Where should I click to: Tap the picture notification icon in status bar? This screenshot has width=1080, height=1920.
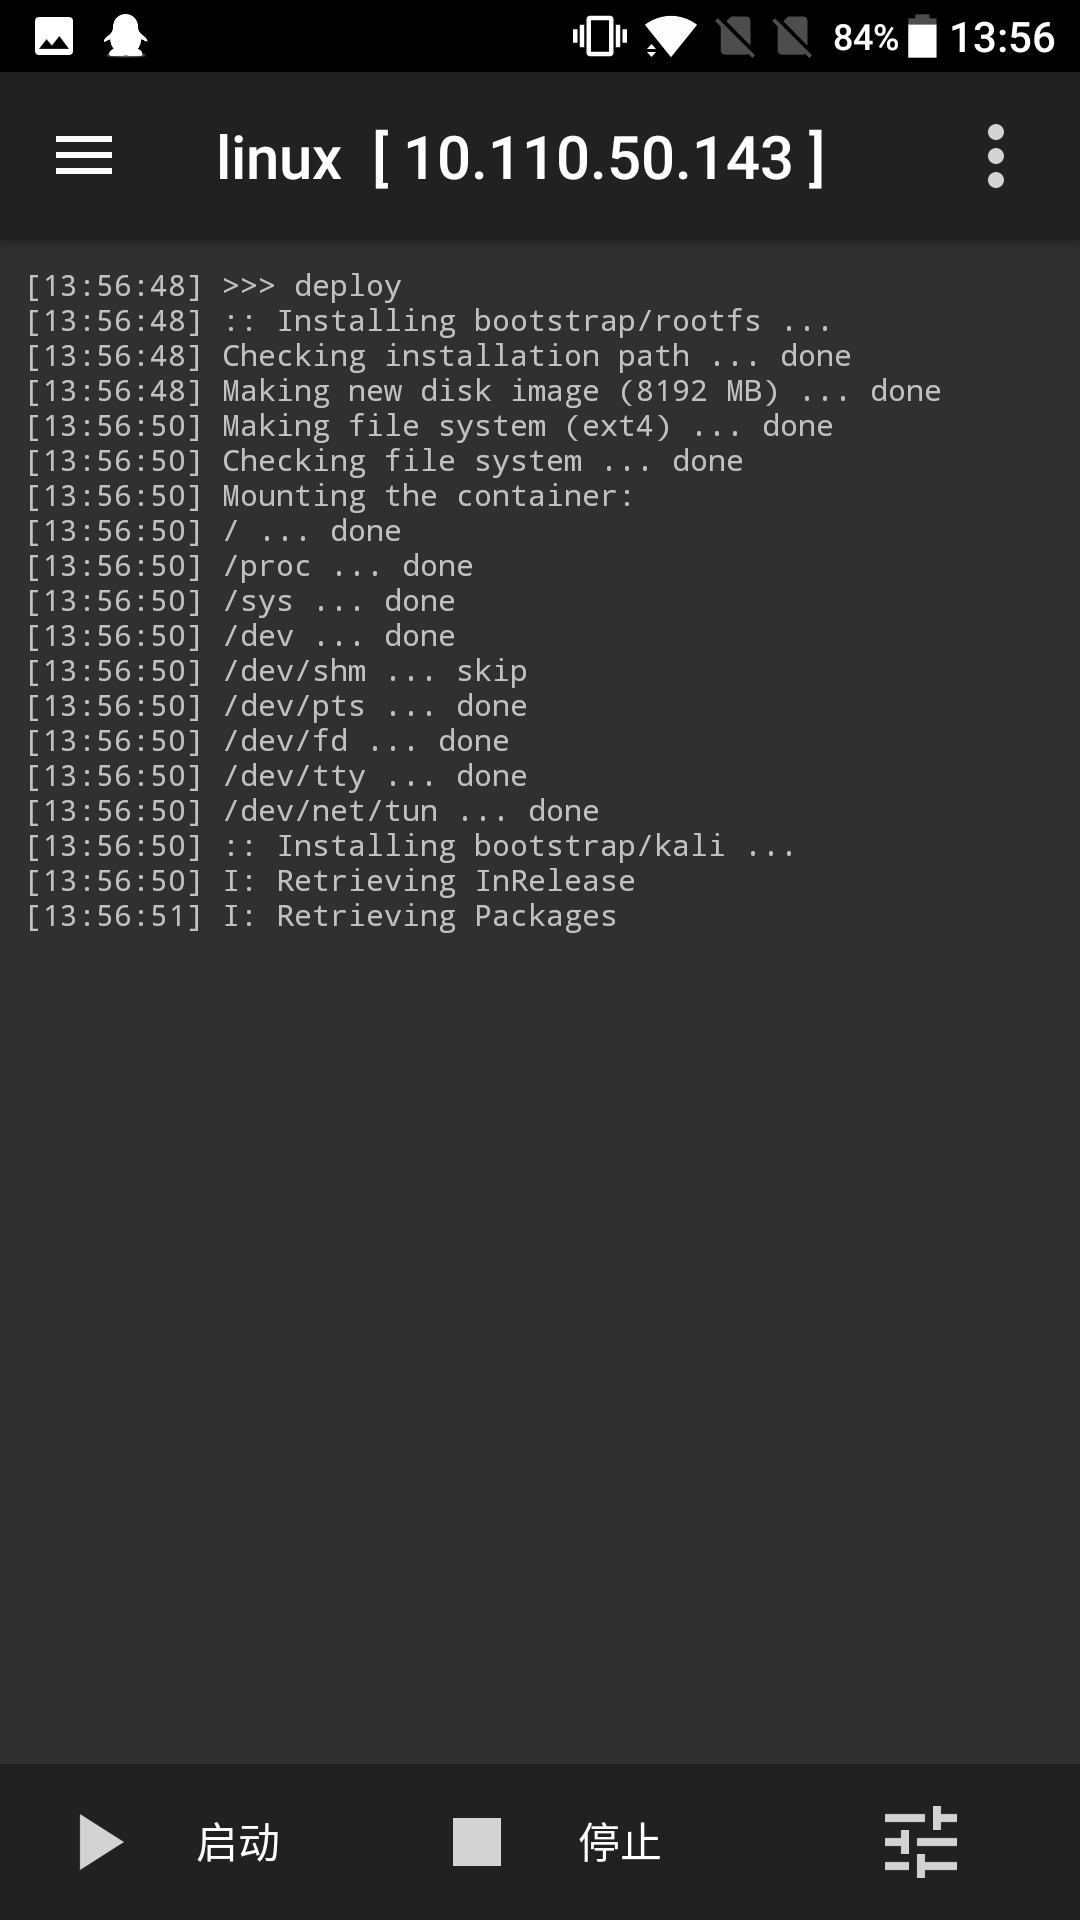click(x=54, y=37)
